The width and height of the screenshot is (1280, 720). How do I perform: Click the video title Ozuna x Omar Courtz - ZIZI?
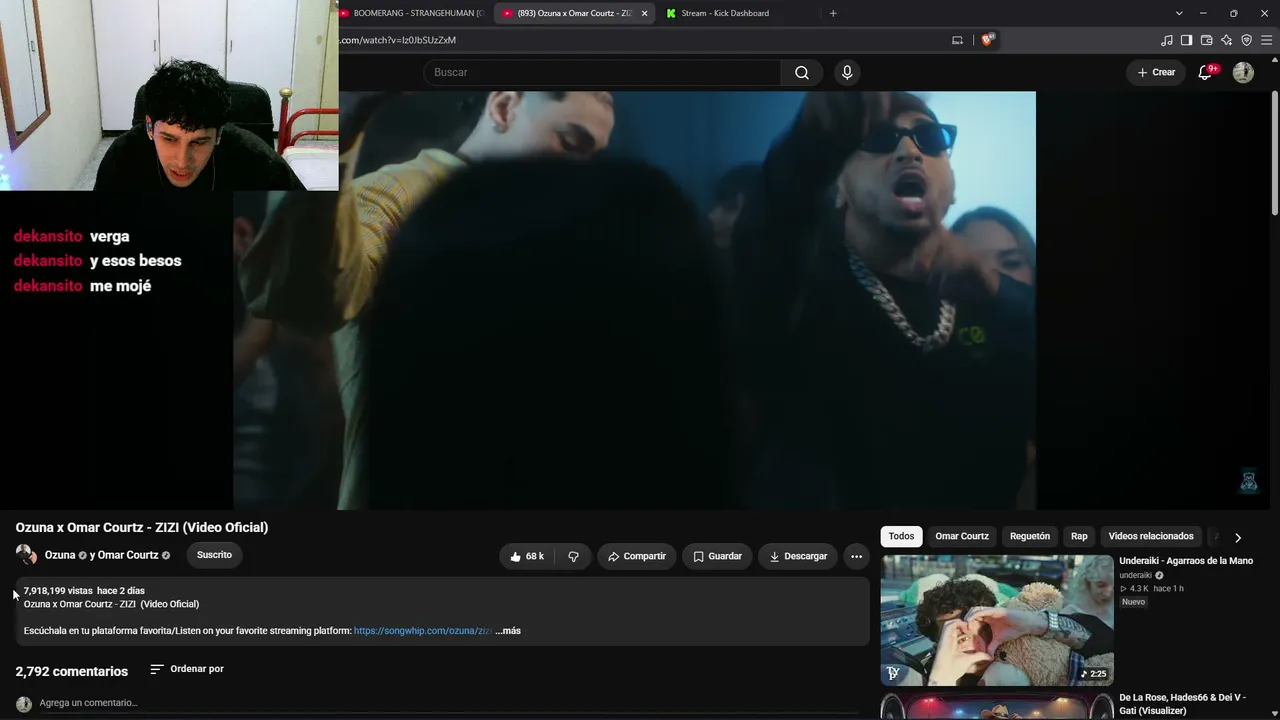142,527
